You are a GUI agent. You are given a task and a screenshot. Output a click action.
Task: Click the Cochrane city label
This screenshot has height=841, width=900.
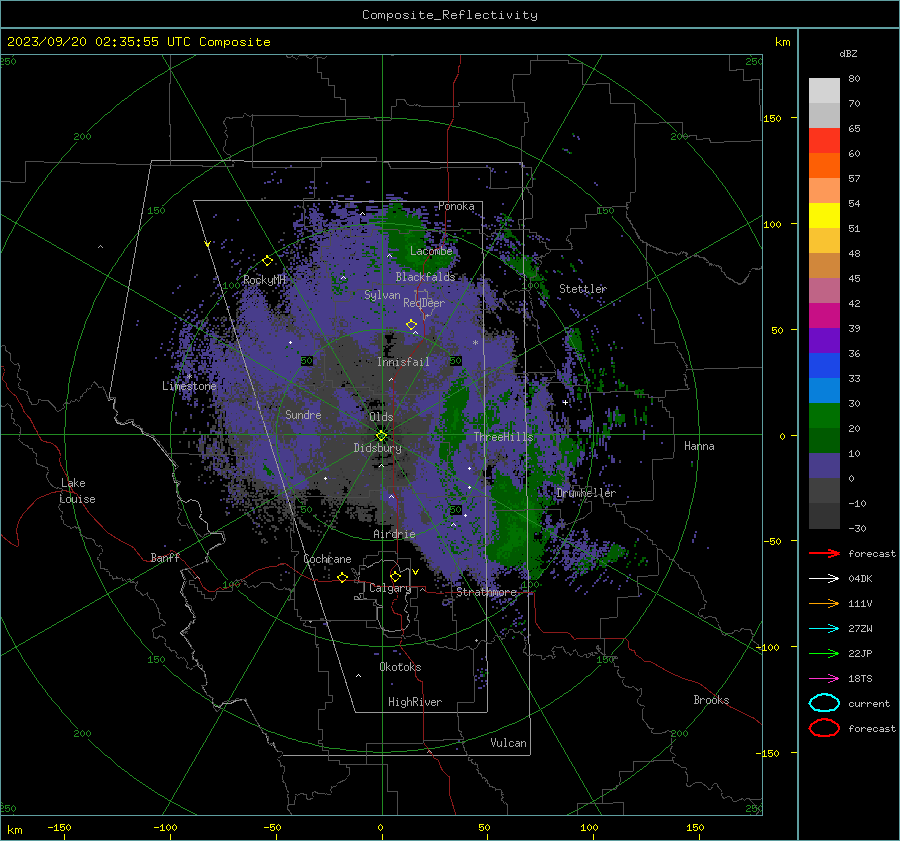327,559
